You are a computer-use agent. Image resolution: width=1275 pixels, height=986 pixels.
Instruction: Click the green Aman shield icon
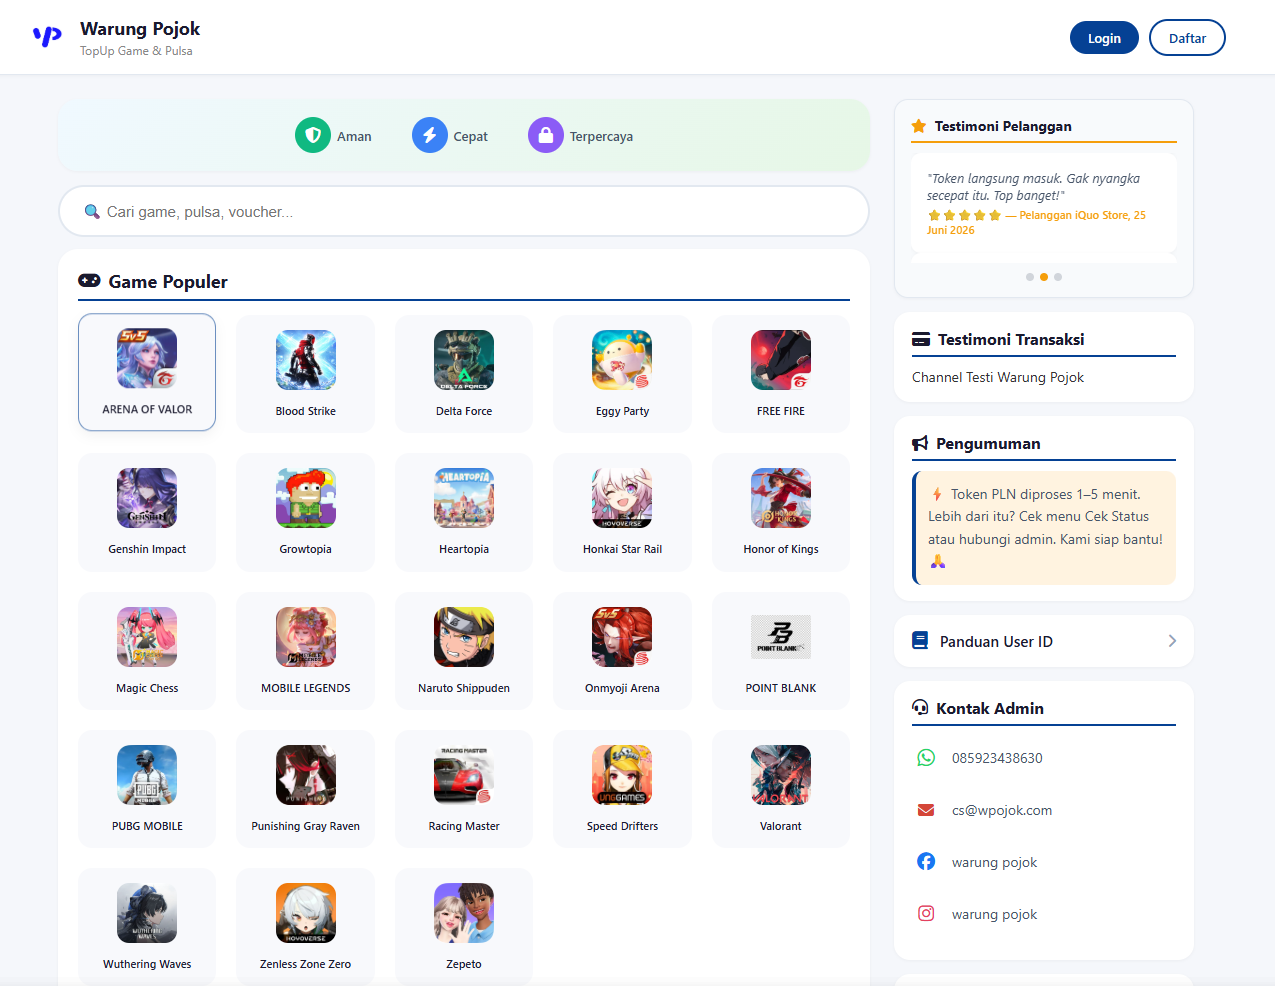tap(313, 135)
